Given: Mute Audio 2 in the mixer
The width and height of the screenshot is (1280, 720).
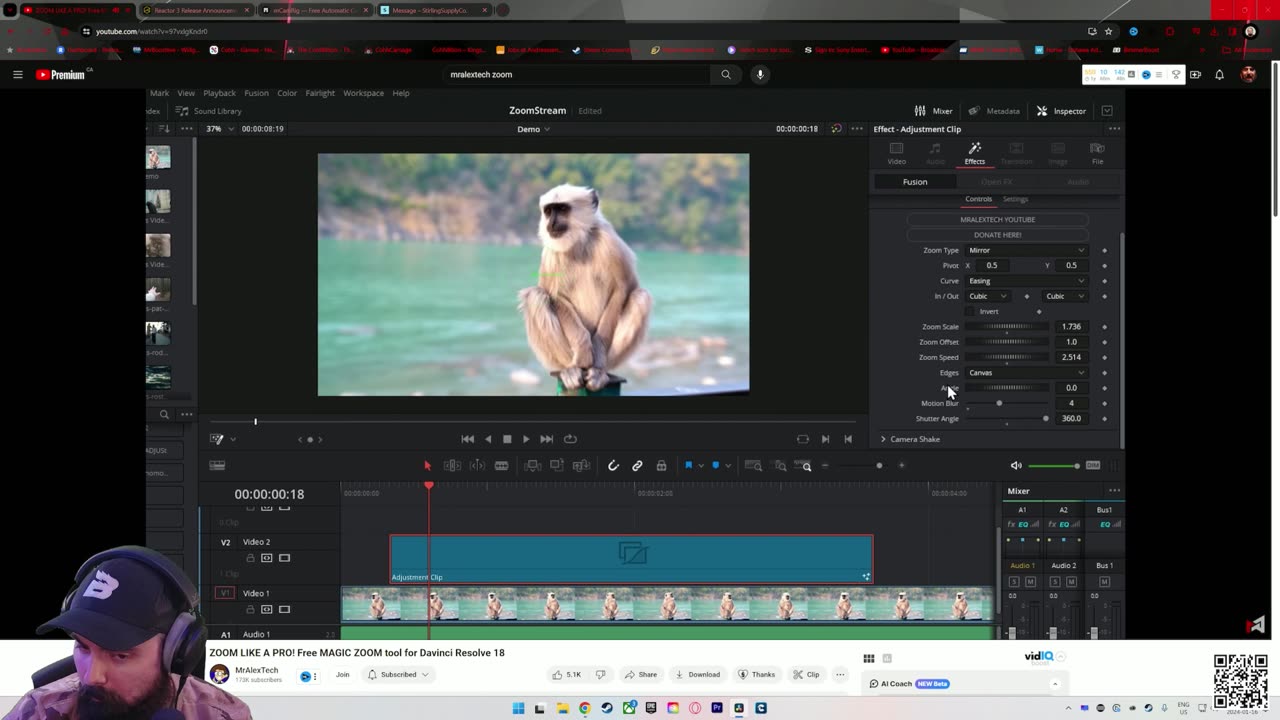Looking at the screenshot, I should [x=1071, y=582].
